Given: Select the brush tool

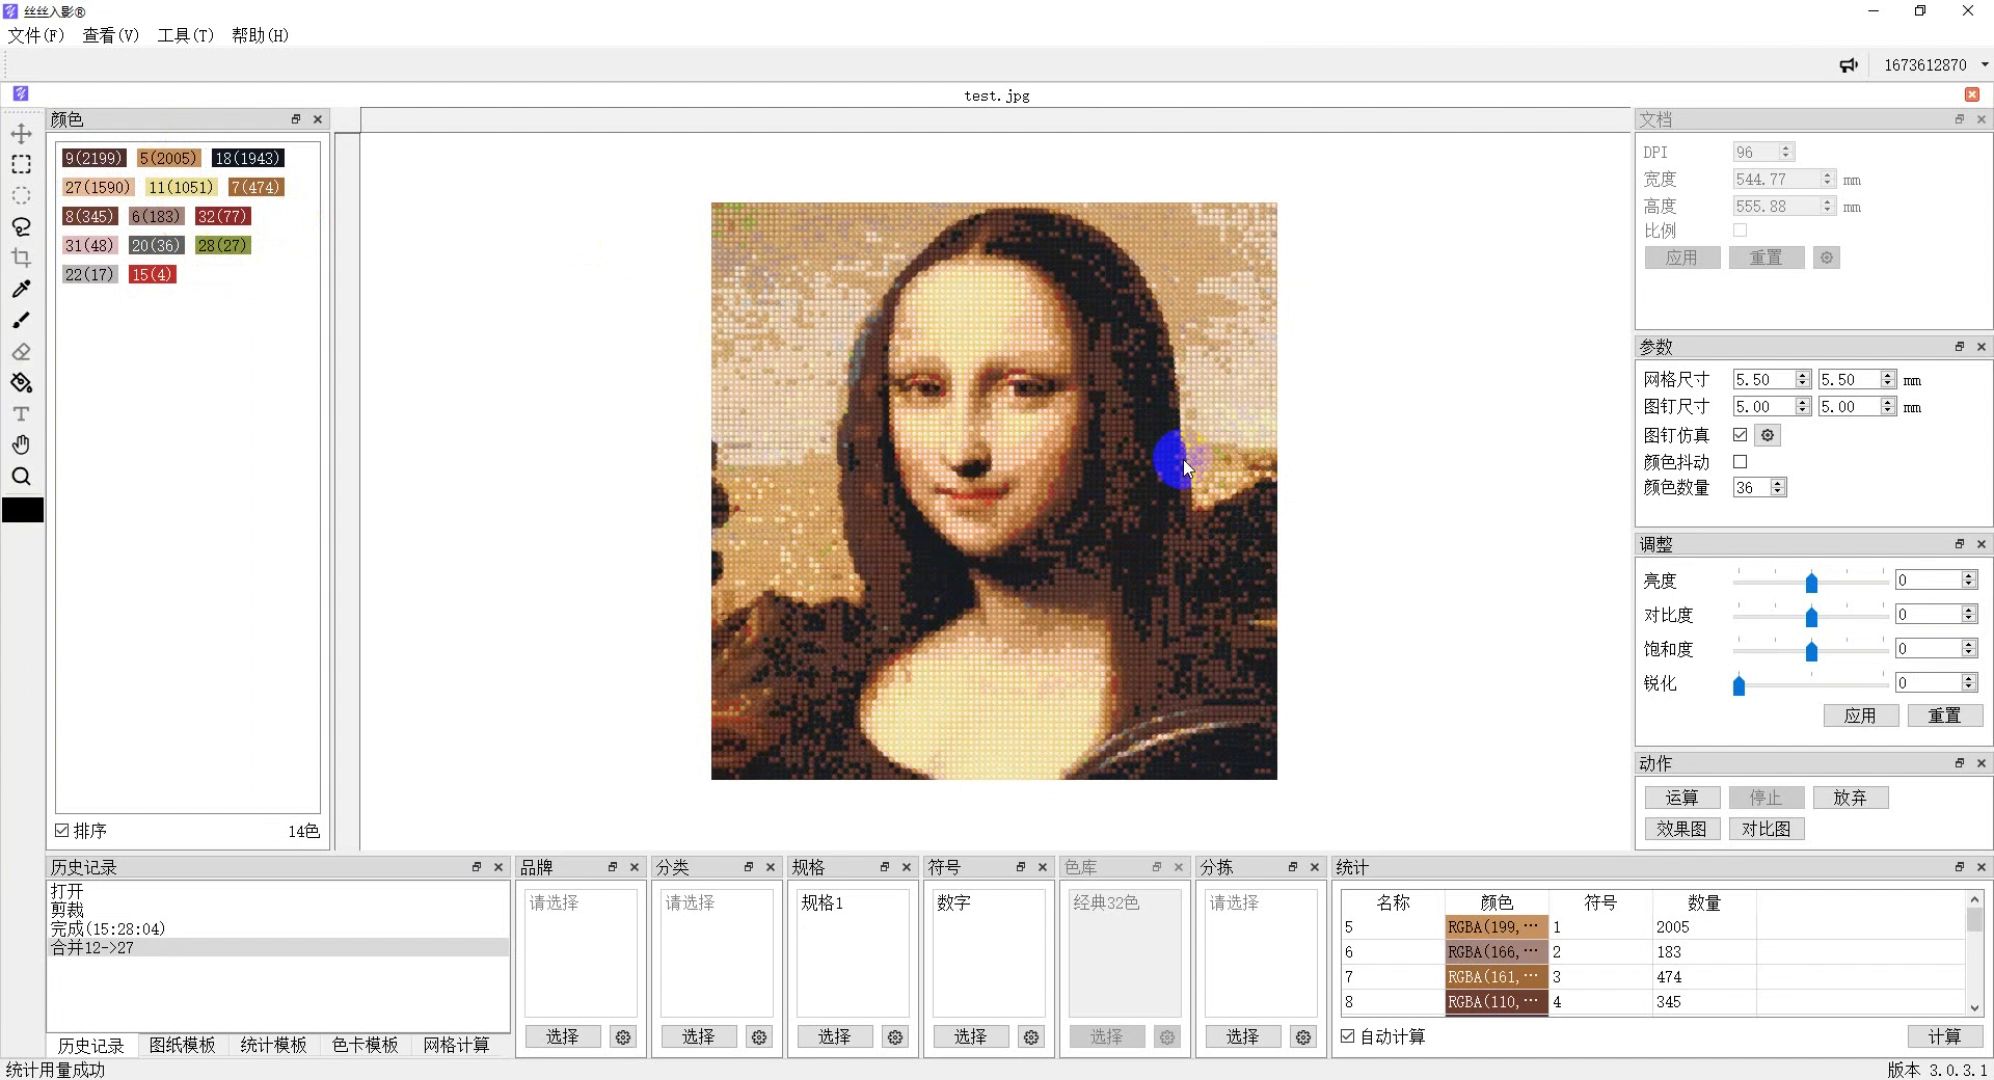Looking at the screenshot, I should pyautogui.click(x=21, y=320).
